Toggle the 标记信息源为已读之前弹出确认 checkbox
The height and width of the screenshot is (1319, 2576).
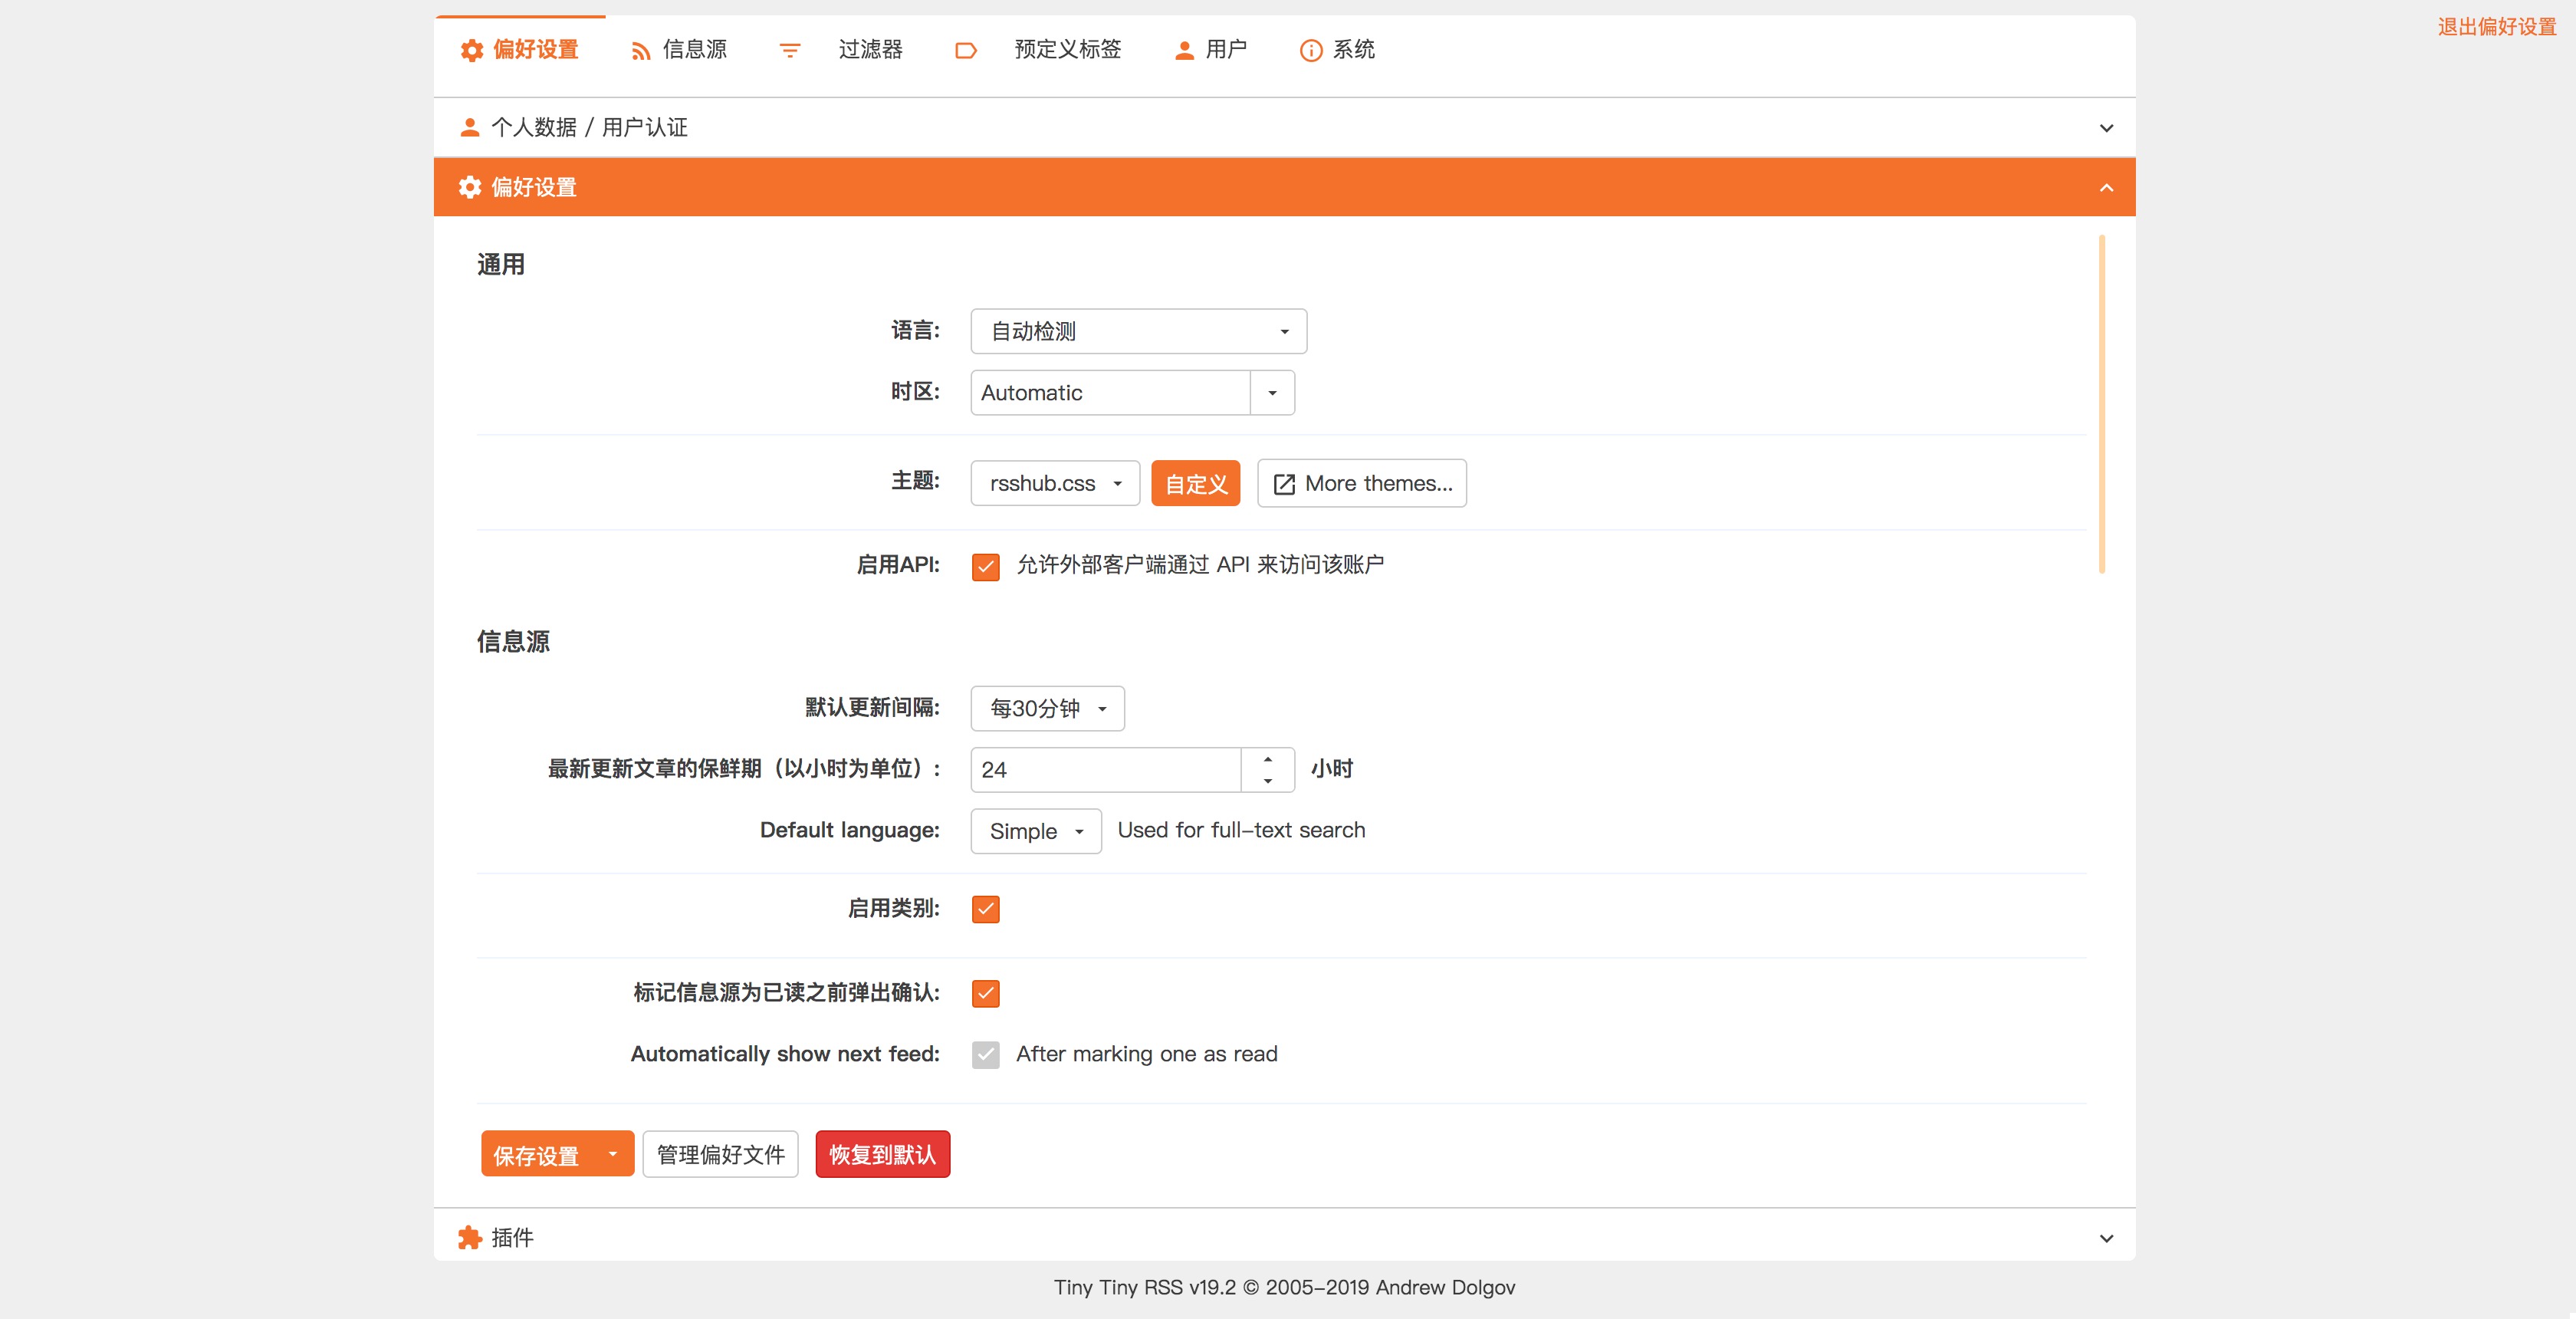[x=985, y=993]
